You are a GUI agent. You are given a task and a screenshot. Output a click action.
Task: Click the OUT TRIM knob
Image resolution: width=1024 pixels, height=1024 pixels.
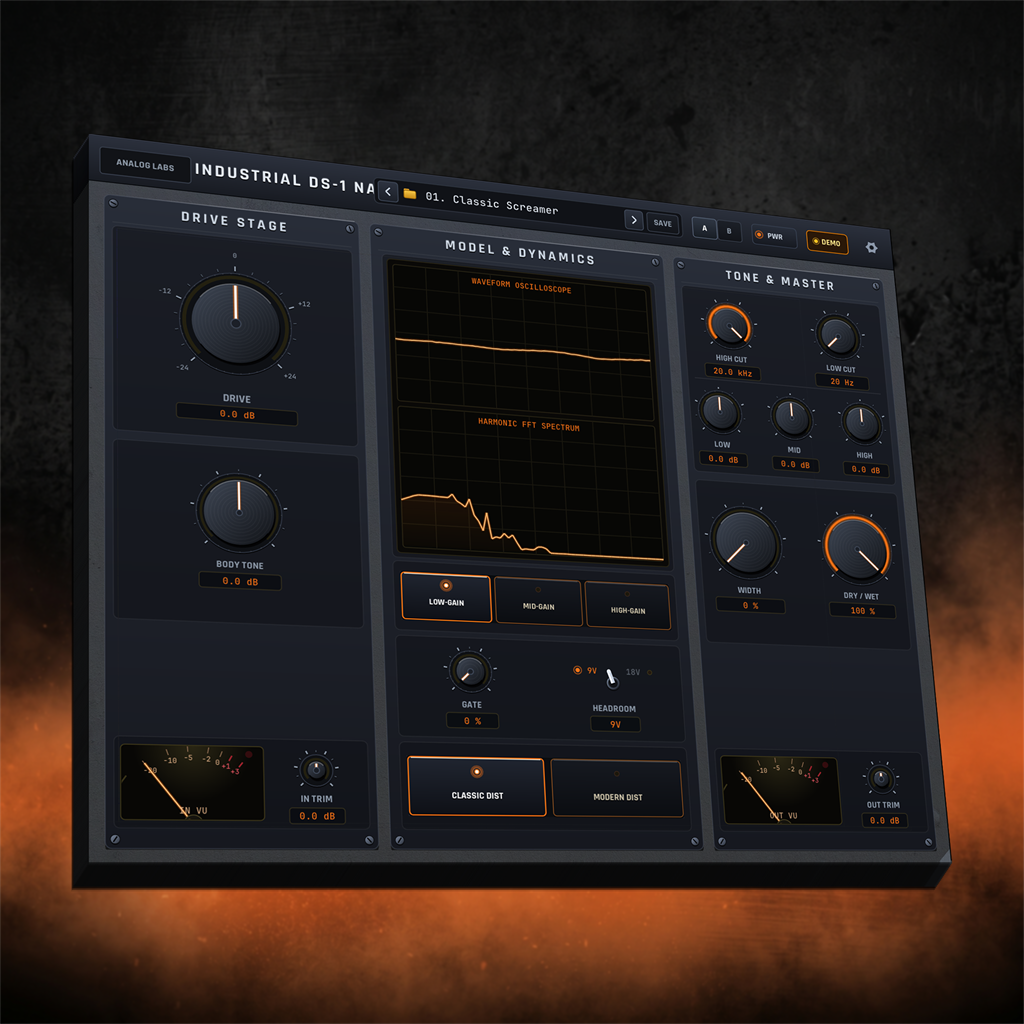click(x=880, y=778)
